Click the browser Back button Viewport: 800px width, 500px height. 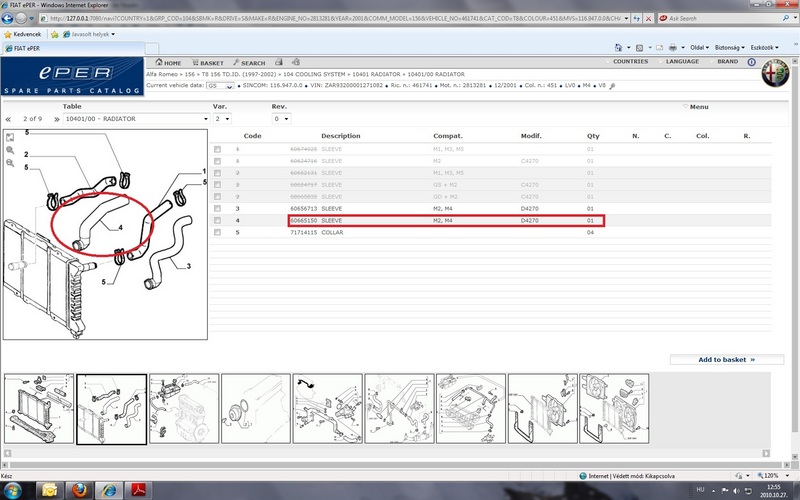pos(7,18)
